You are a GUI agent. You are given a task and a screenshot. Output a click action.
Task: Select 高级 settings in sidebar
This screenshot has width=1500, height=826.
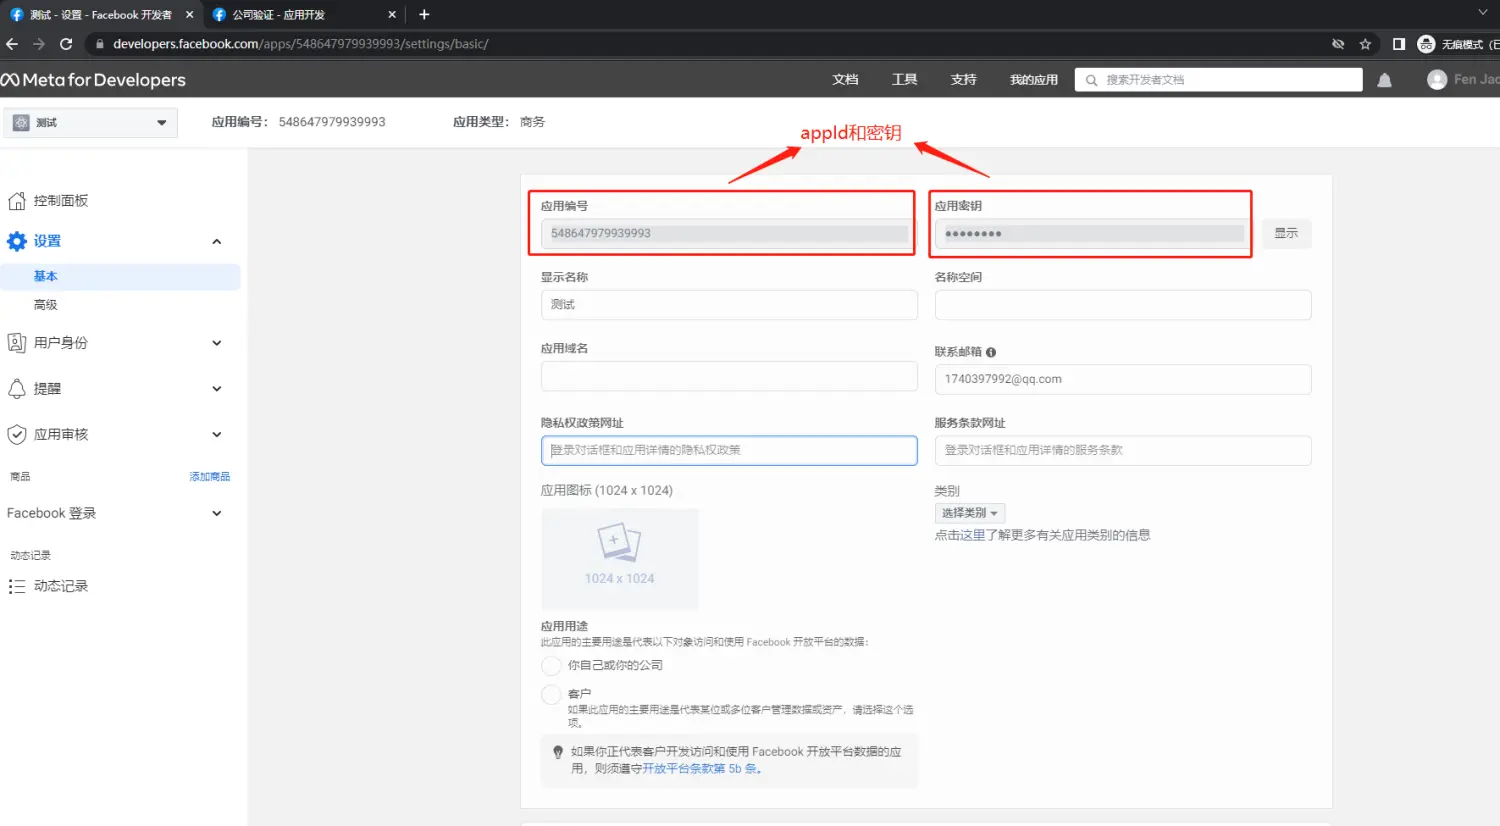click(46, 305)
